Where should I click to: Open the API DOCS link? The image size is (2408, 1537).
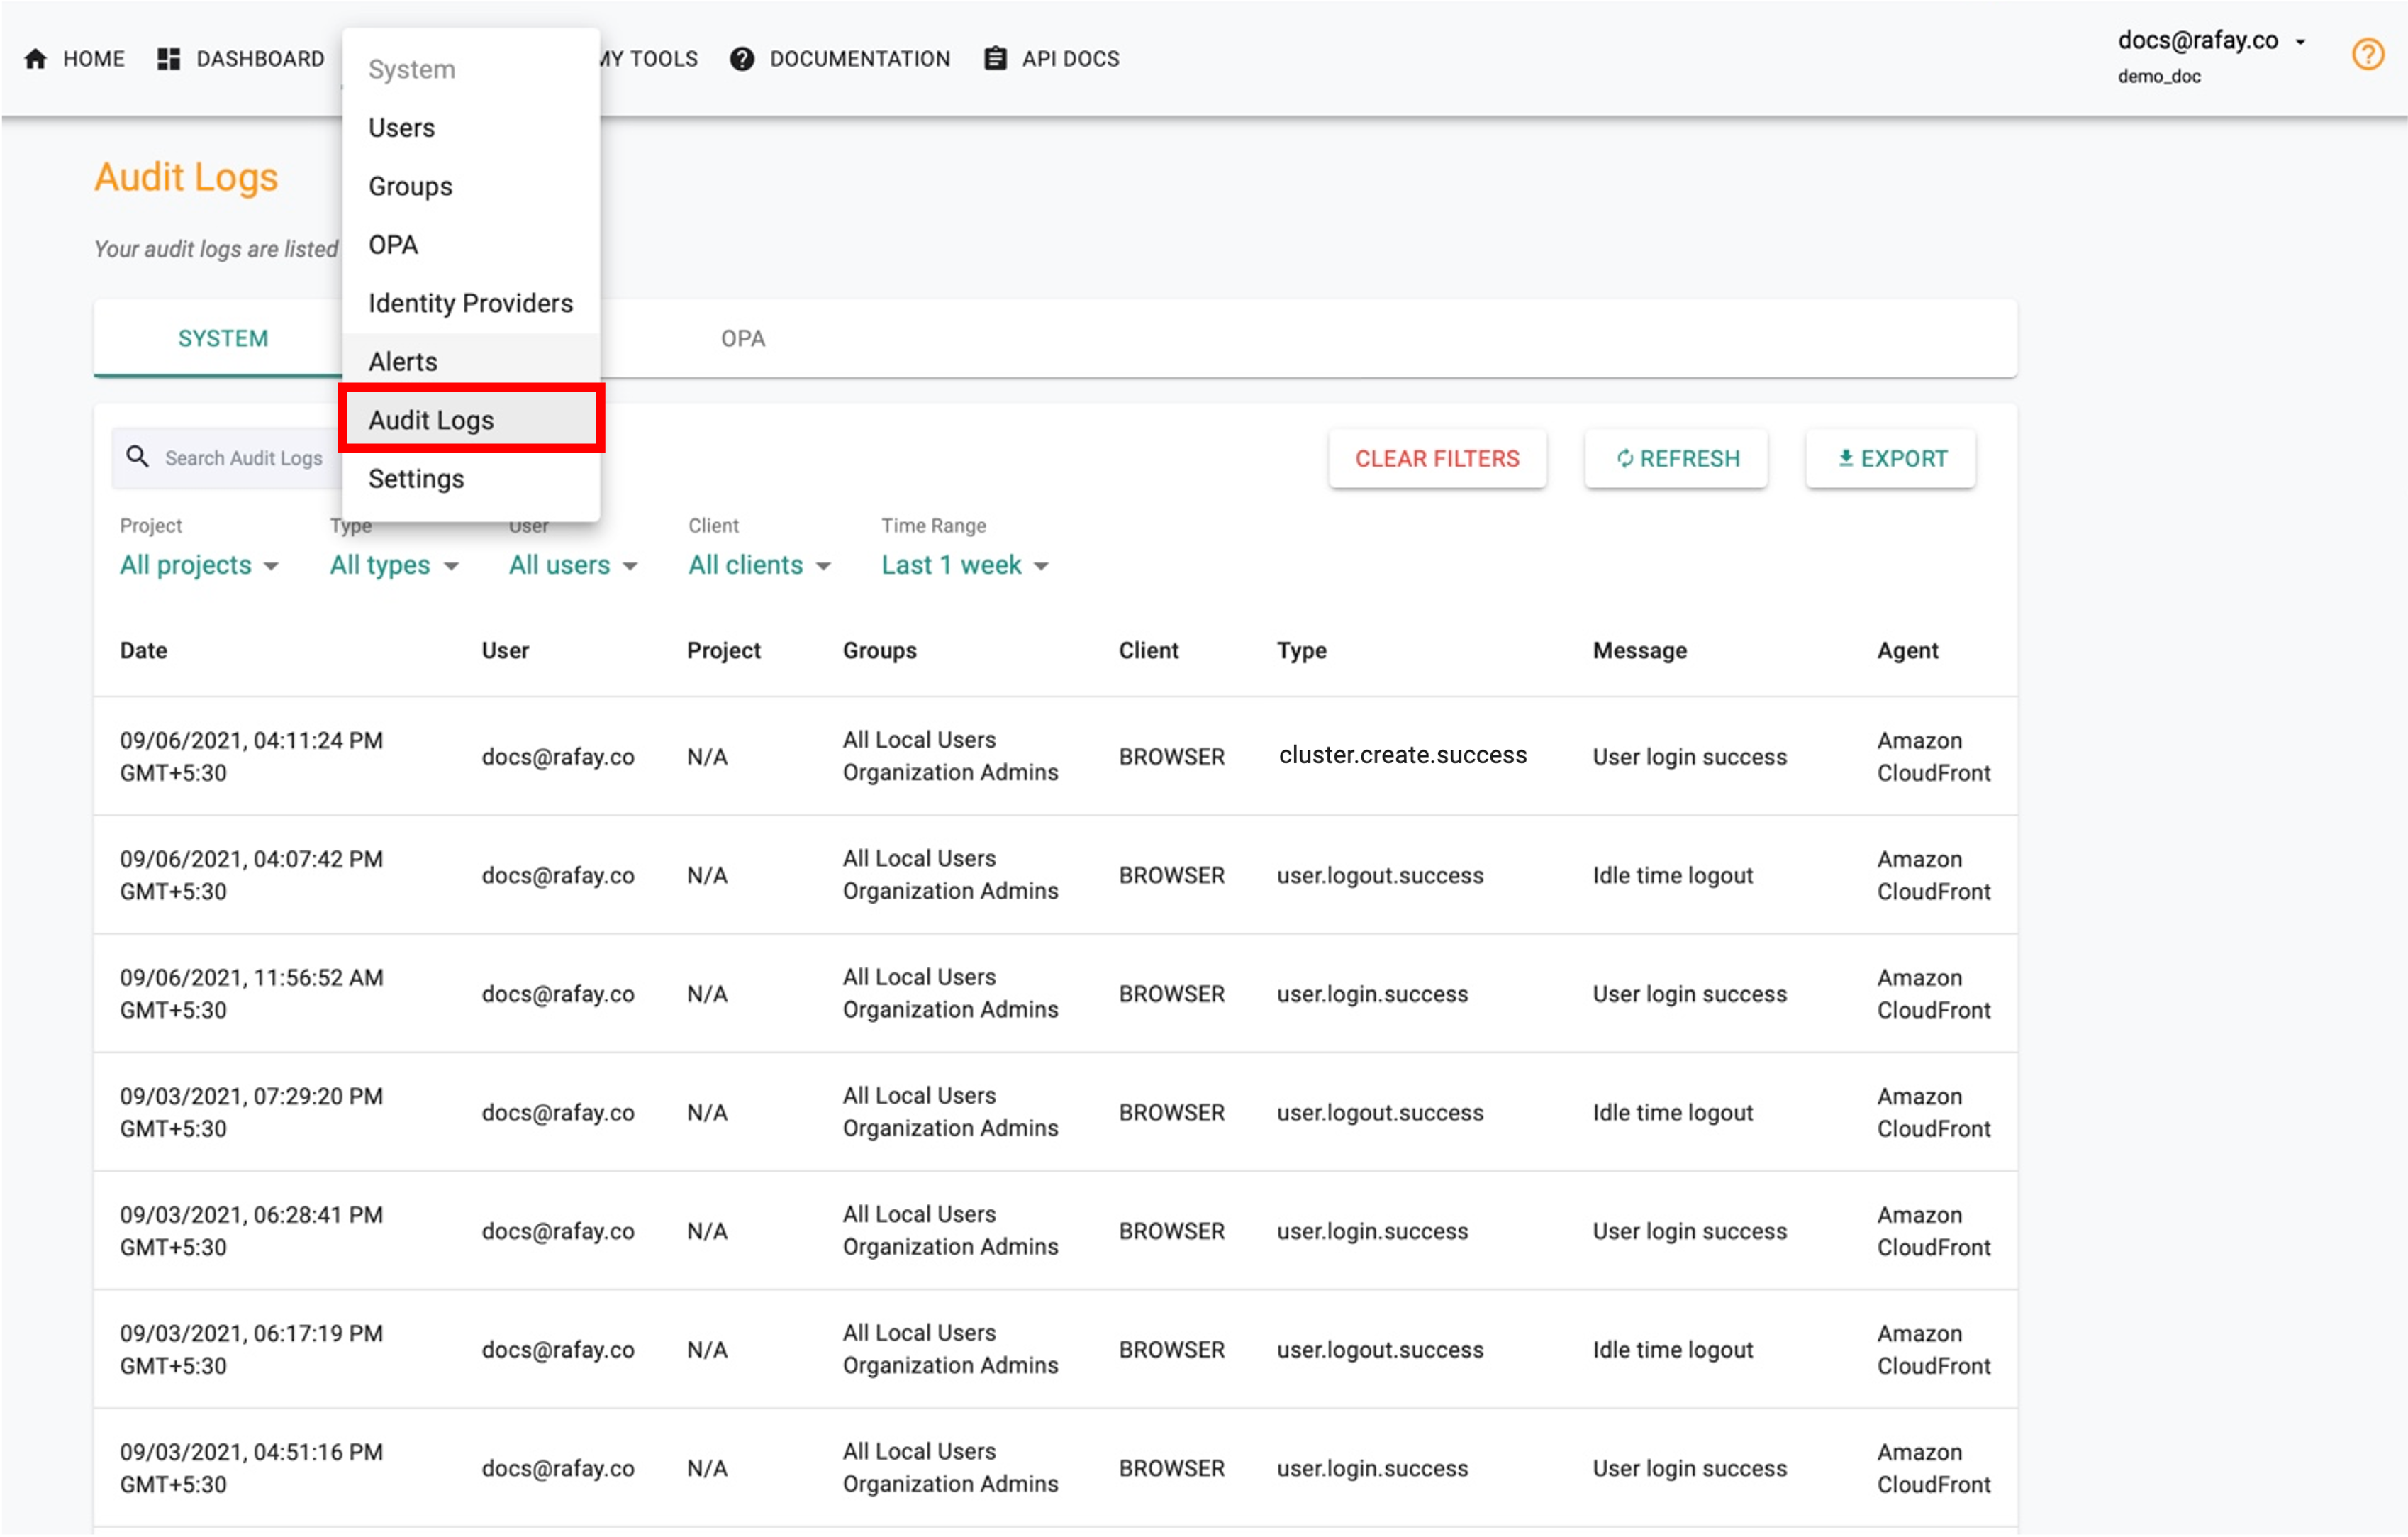coord(1070,59)
